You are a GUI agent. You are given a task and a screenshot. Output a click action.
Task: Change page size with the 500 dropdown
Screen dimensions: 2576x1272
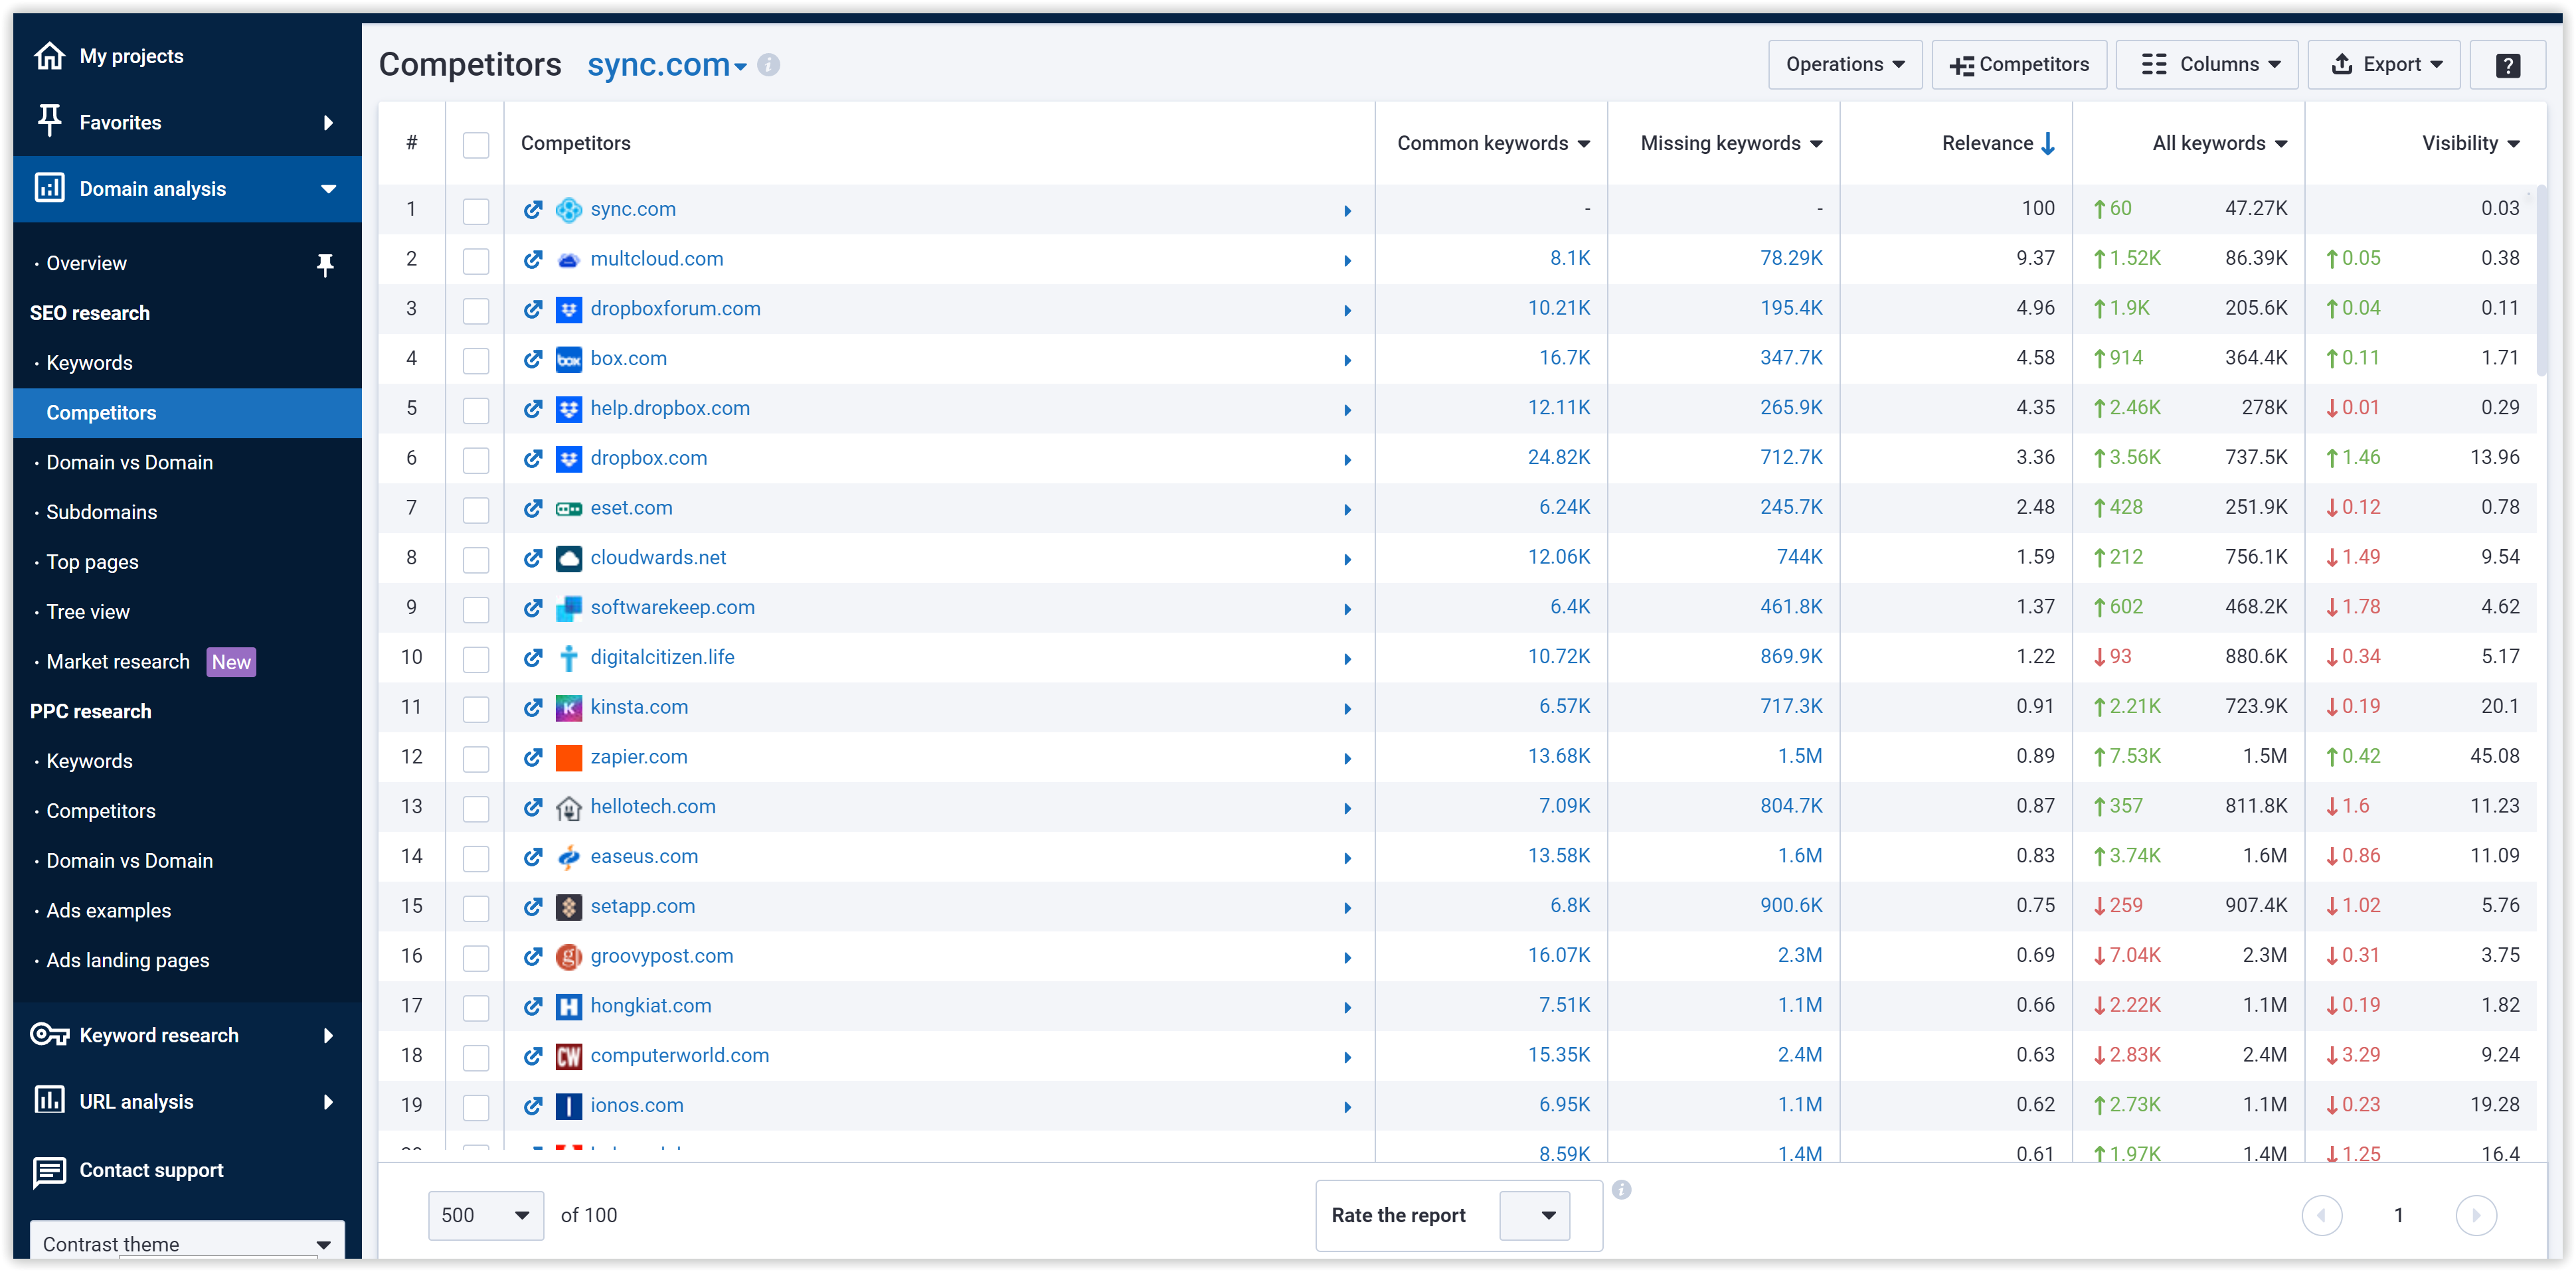click(486, 1215)
